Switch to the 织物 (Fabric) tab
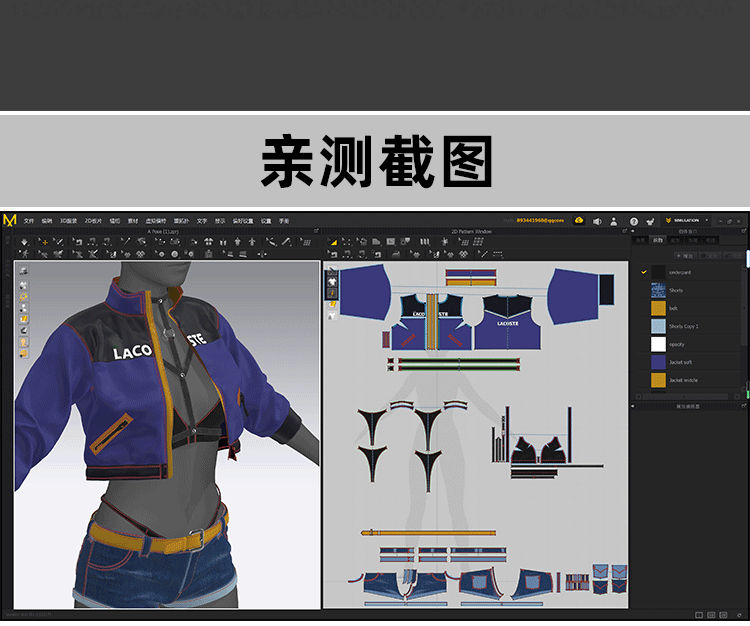 pyautogui.click(x=657, y=240)
